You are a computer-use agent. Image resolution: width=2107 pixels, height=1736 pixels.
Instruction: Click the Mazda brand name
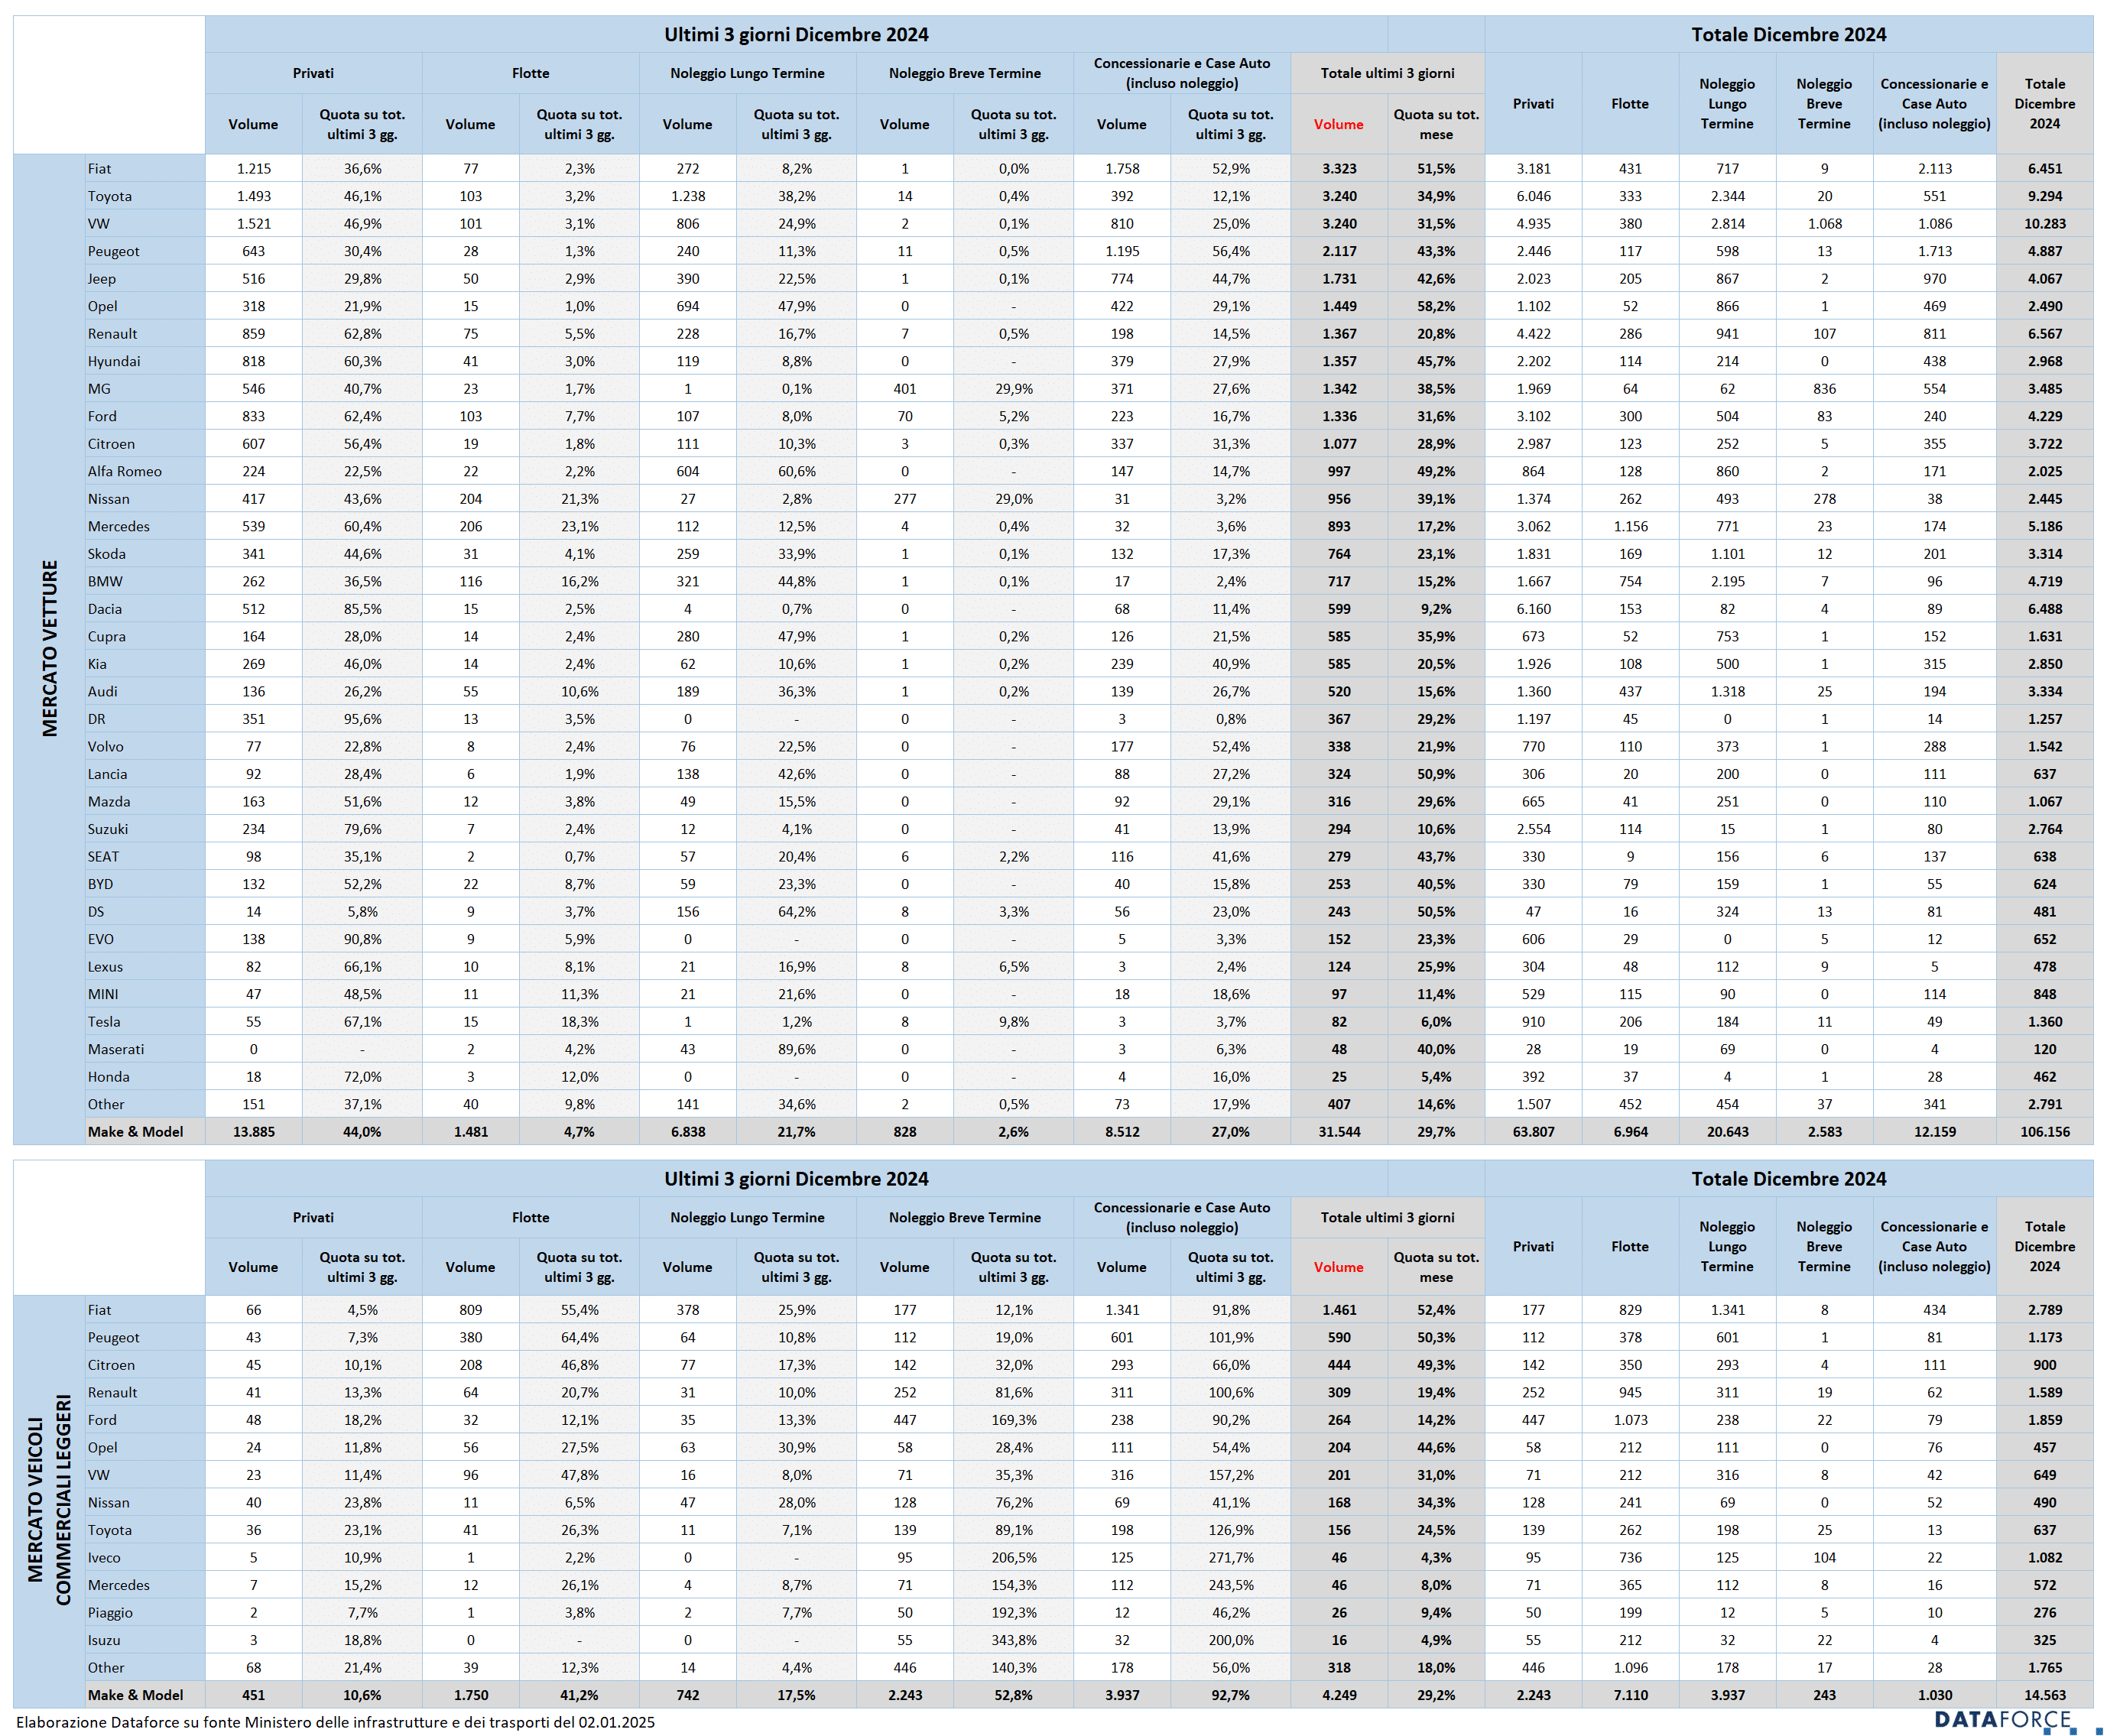(109, 801)
